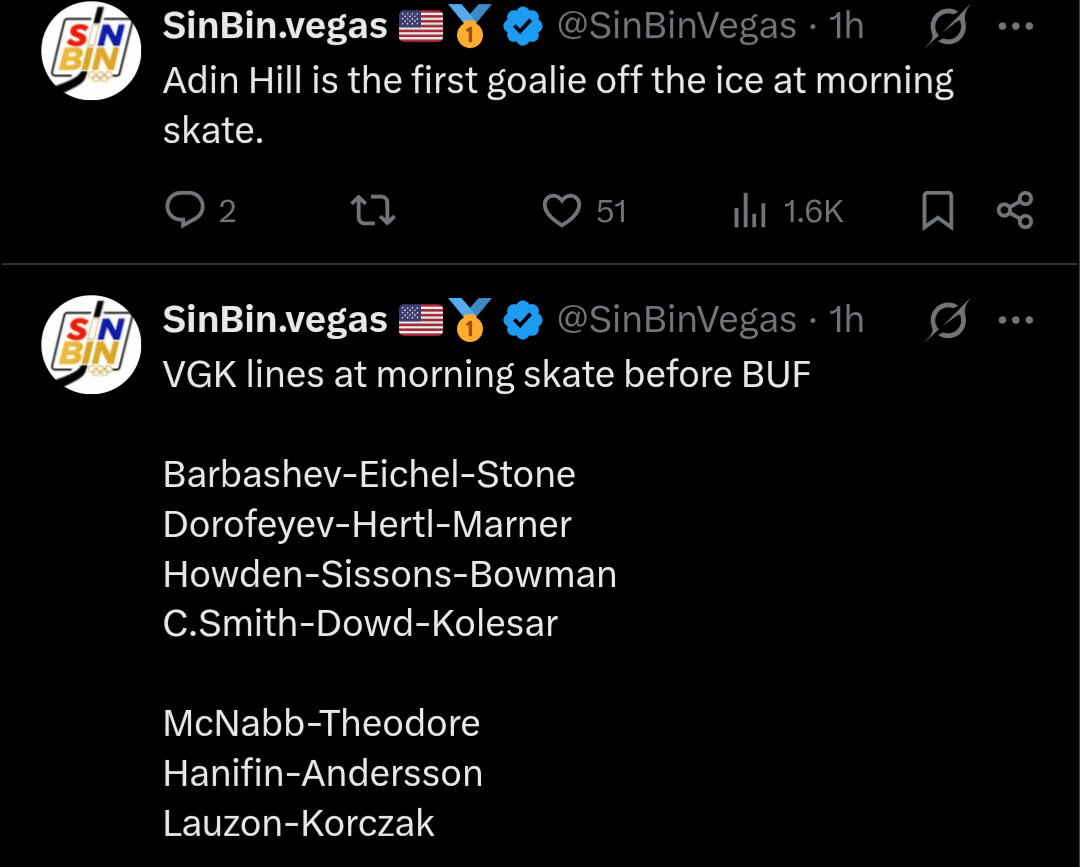
Task: Like the Adin Hill goalie tweet
Action: (563, 211)
